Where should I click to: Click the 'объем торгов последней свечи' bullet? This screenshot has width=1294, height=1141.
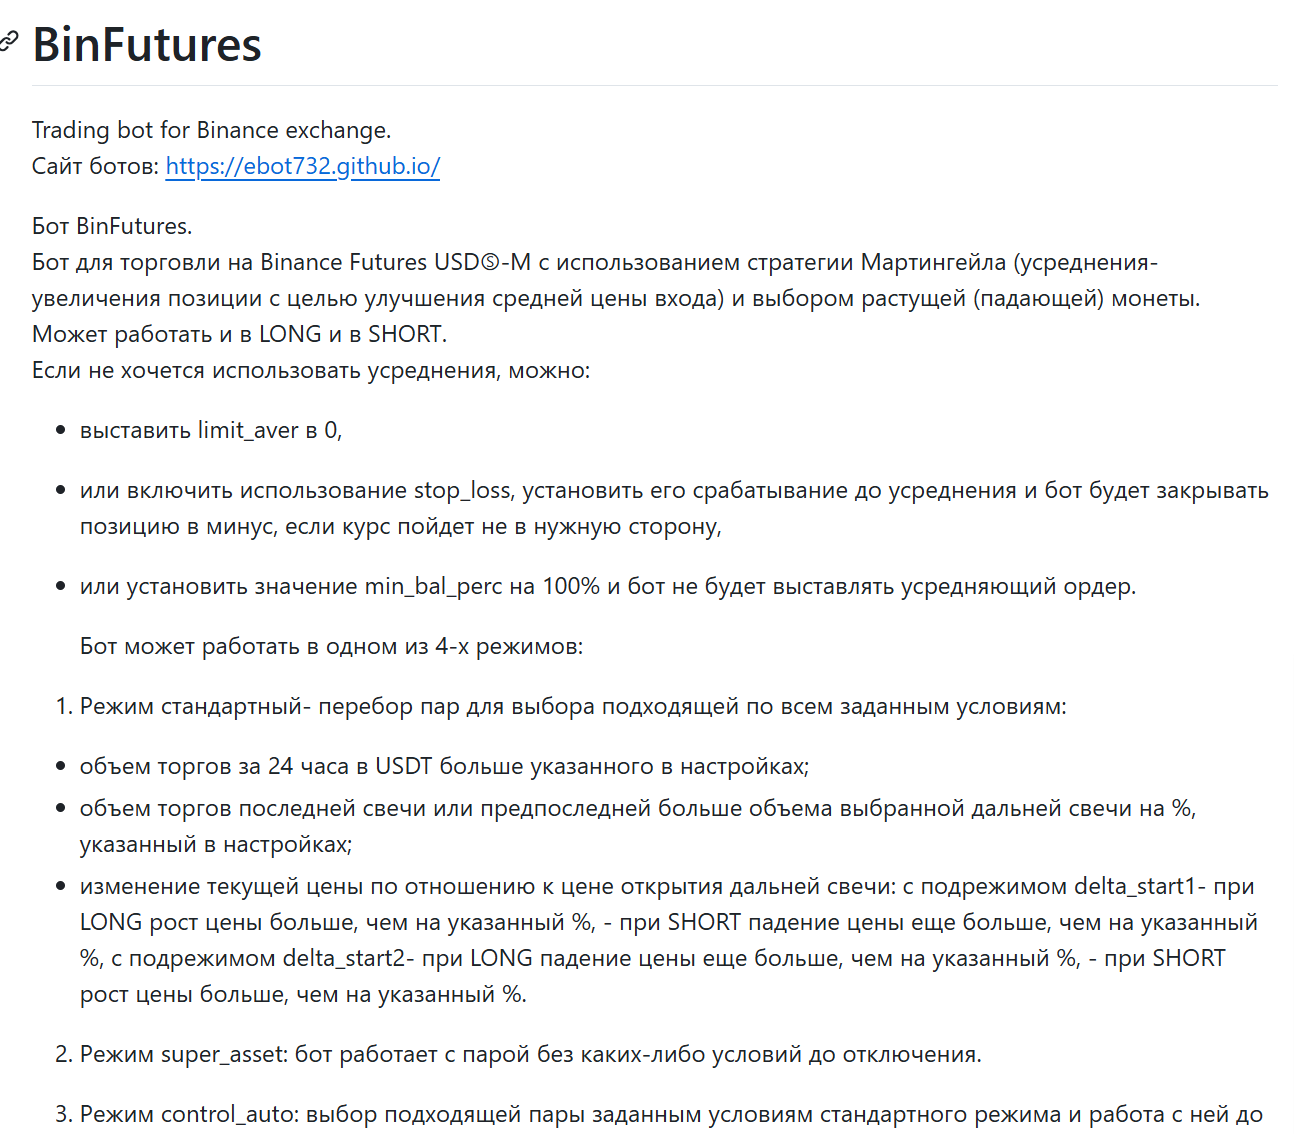(638, 808)
